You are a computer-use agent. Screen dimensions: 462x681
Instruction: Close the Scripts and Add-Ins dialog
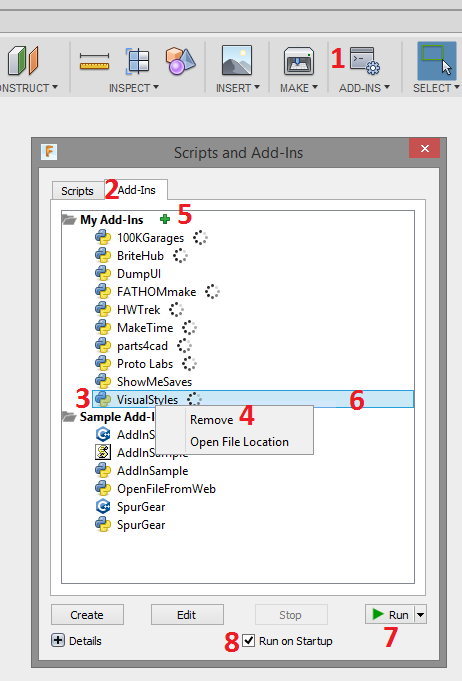pyautogui.click(x=425, y=149)
